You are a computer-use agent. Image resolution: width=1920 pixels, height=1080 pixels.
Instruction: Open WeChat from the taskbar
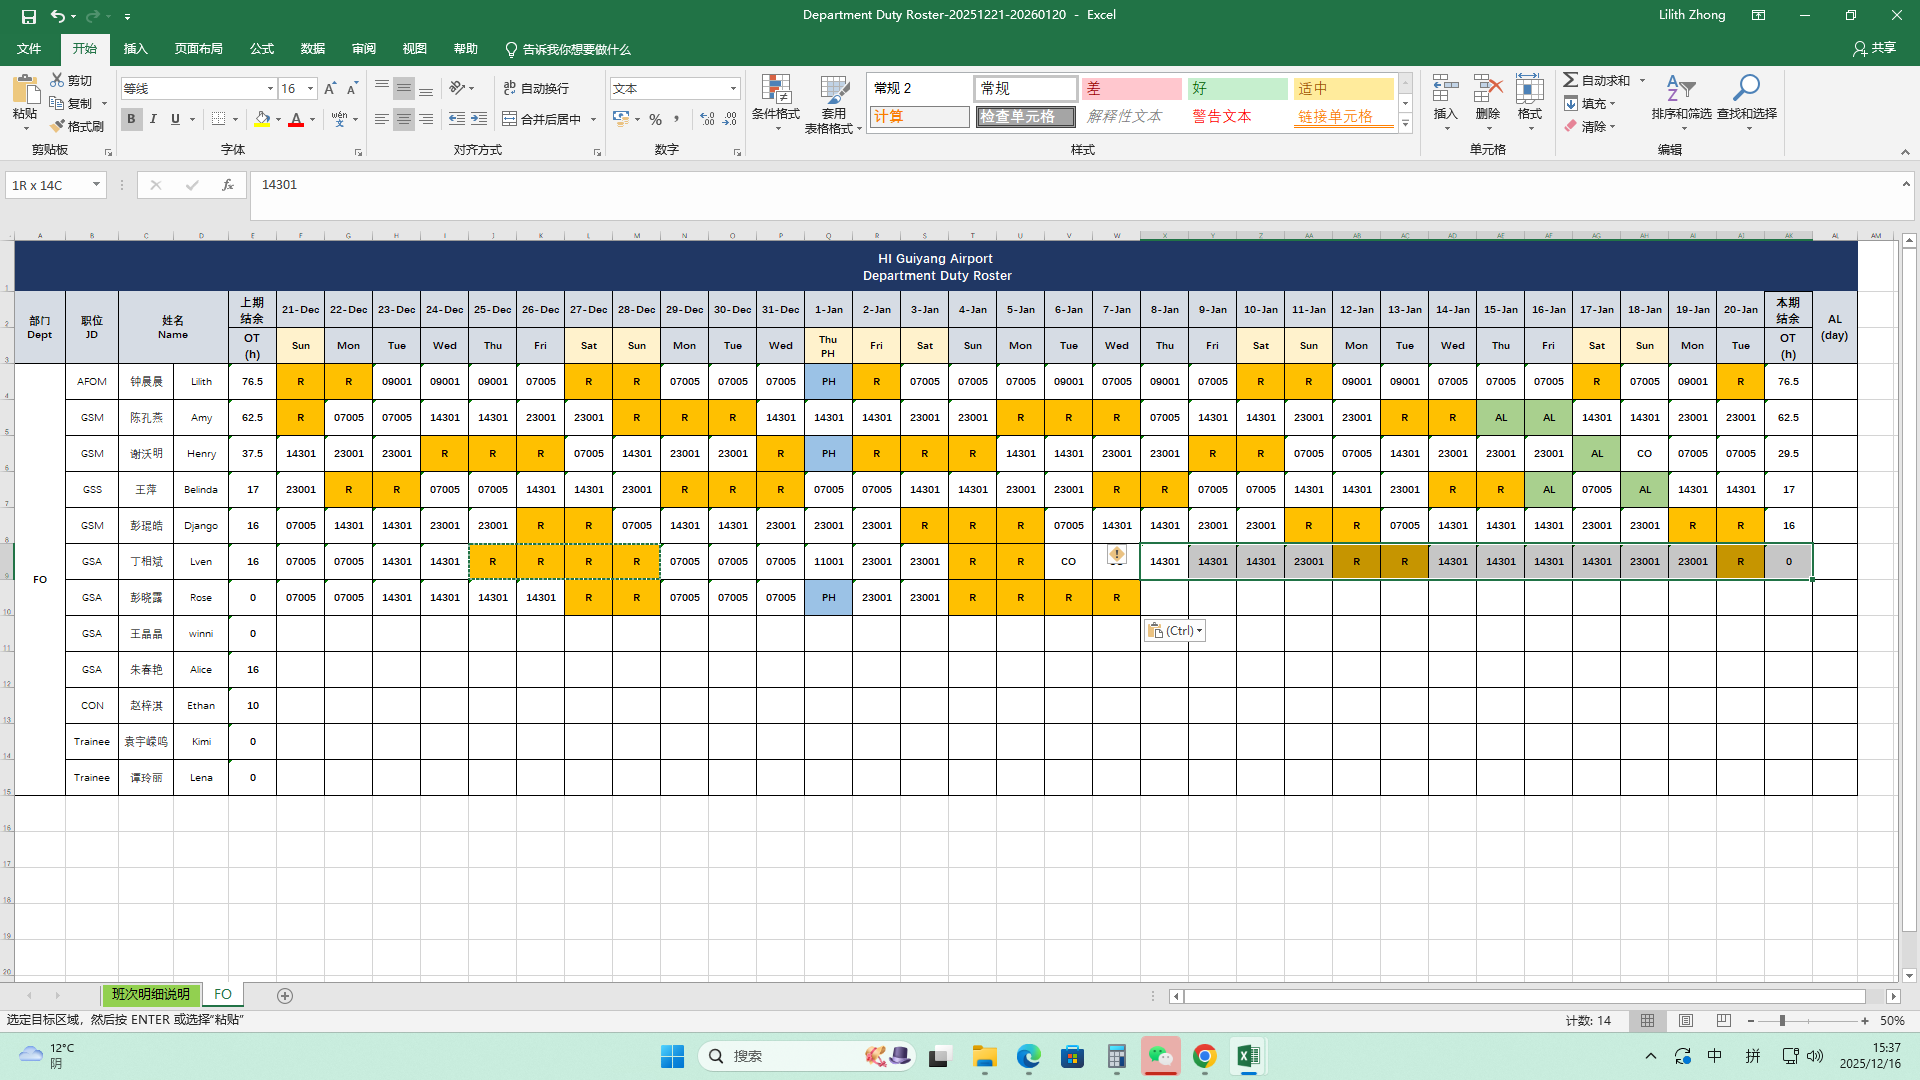(x=1160, y=1057)
